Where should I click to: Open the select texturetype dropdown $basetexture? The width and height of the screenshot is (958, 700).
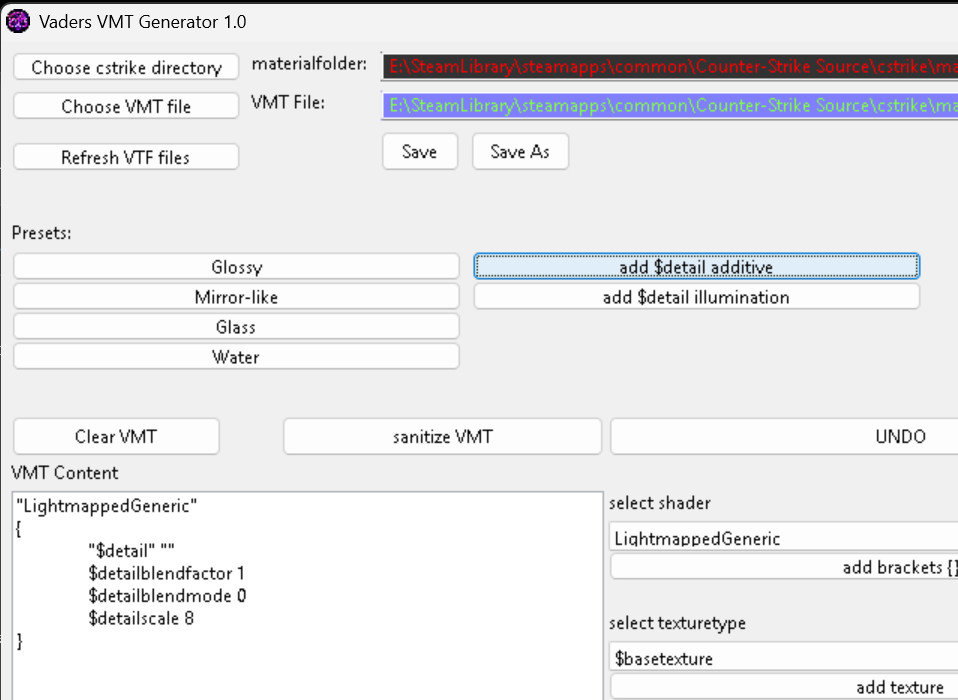point(783,658)
